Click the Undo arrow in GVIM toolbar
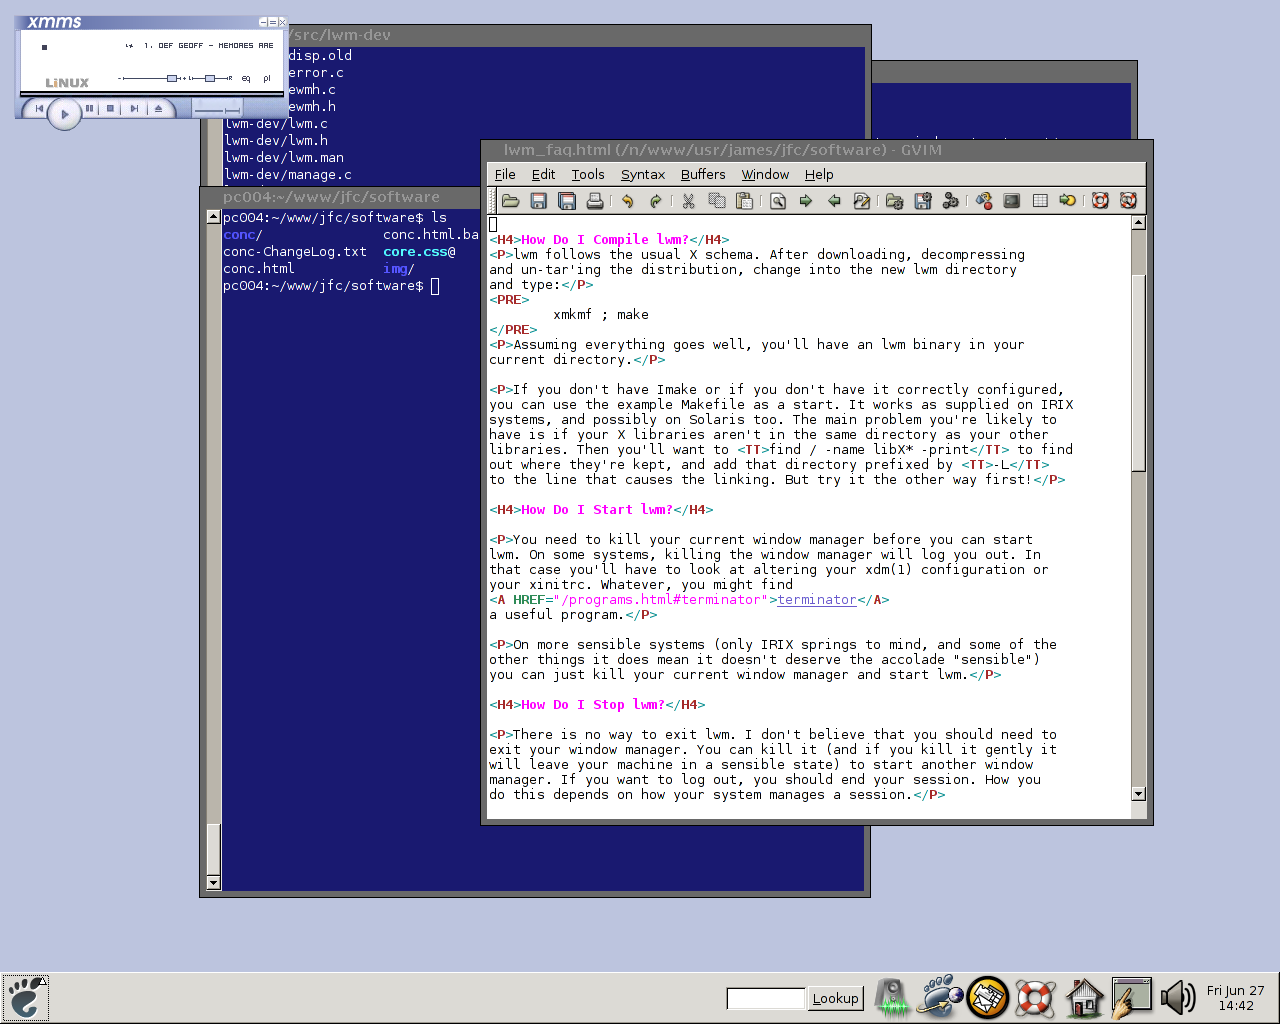 [627, 201]
